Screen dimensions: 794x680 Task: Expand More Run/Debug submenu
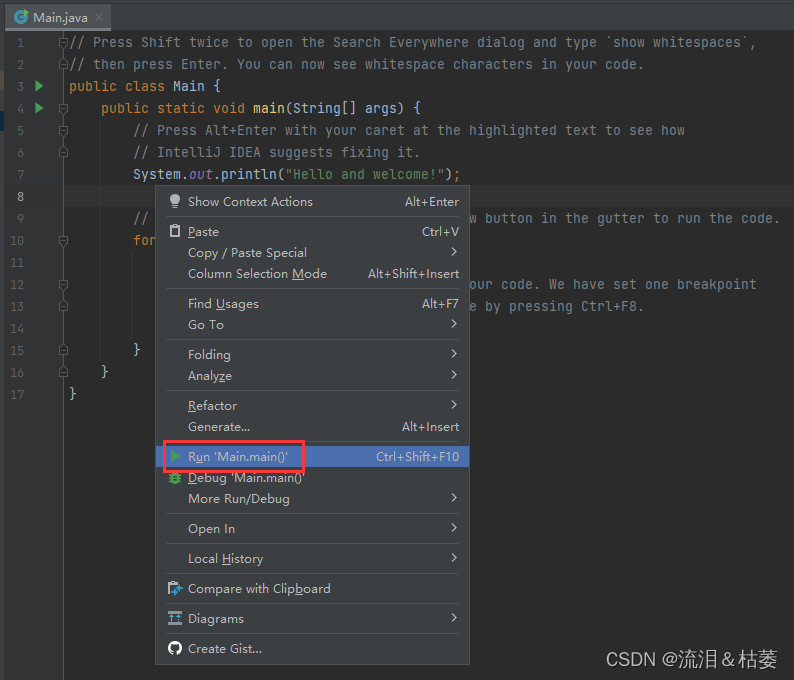click(312, 499)
